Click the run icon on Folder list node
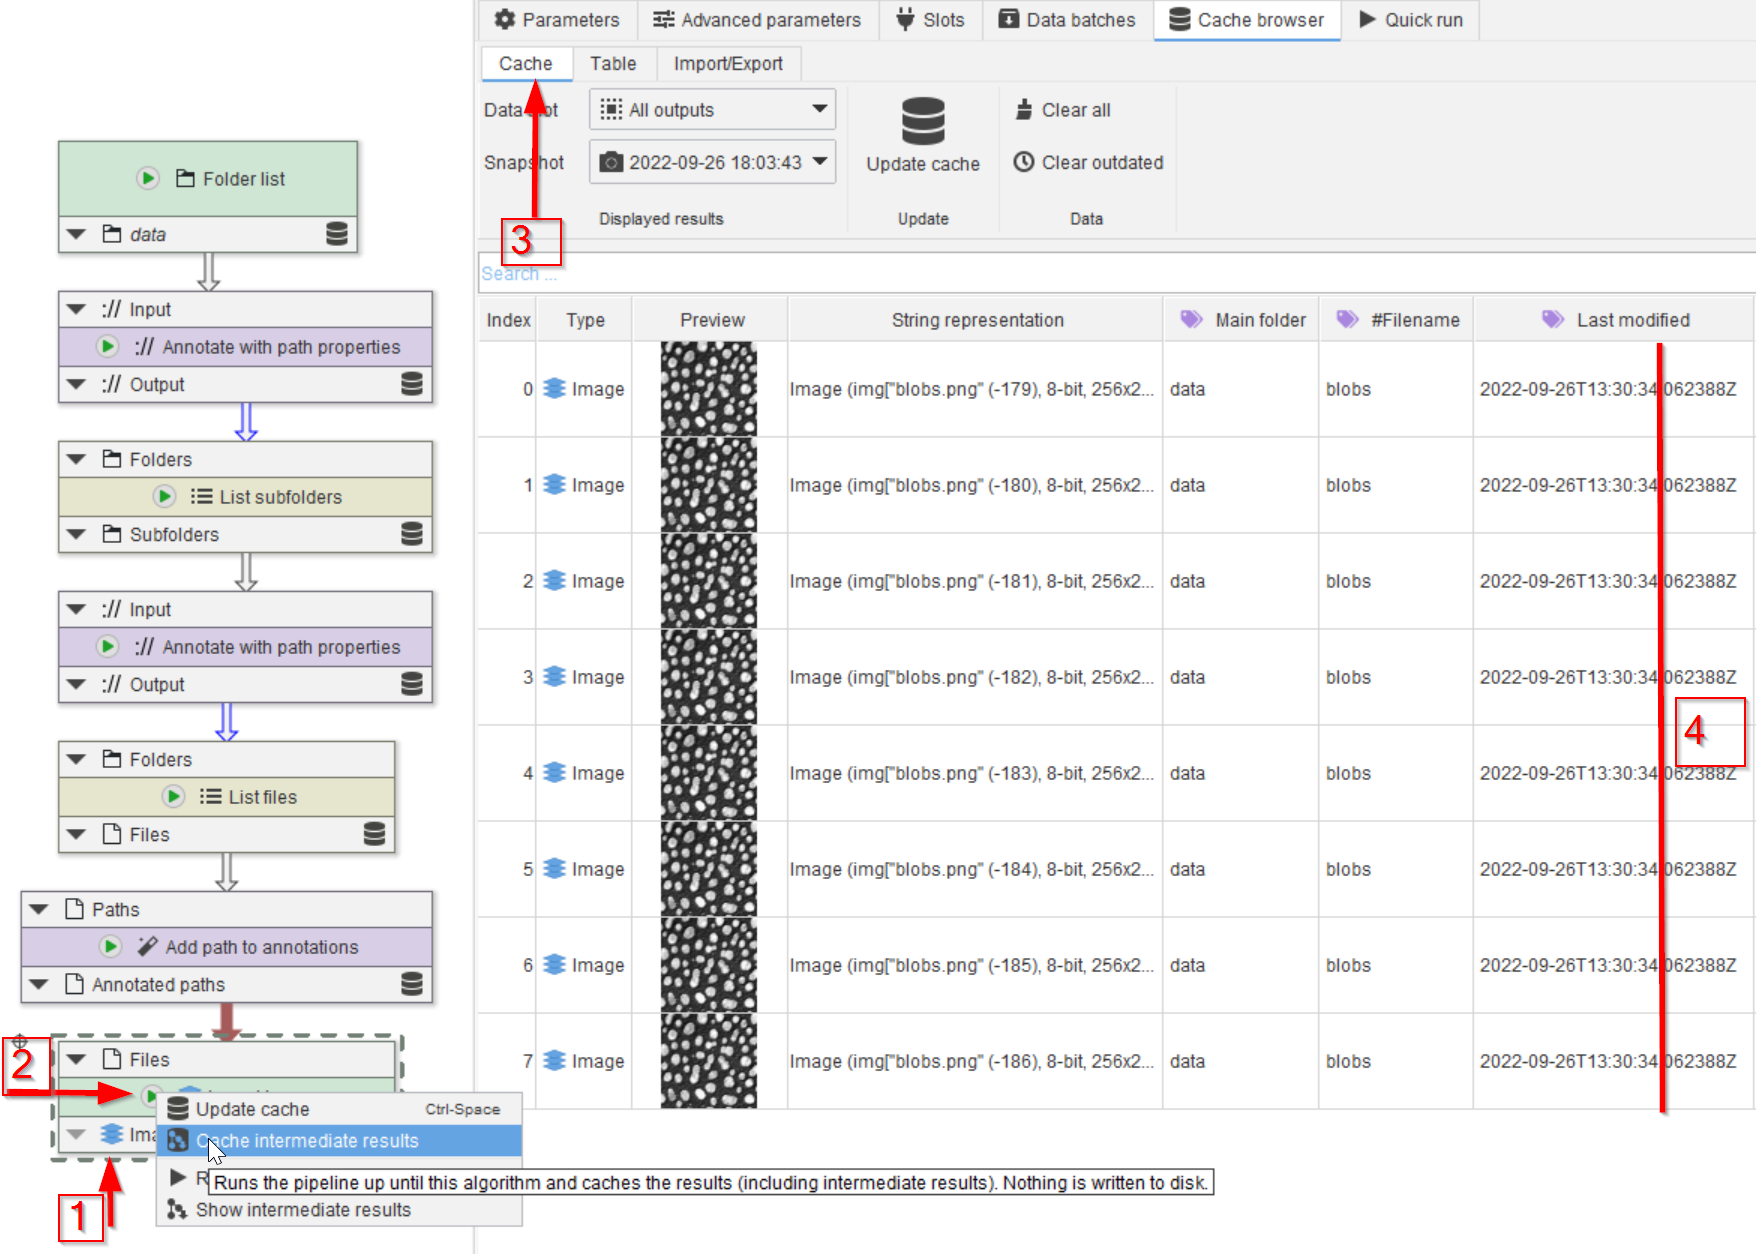This screenshot has height=1254, width=1756. (148, 178)
